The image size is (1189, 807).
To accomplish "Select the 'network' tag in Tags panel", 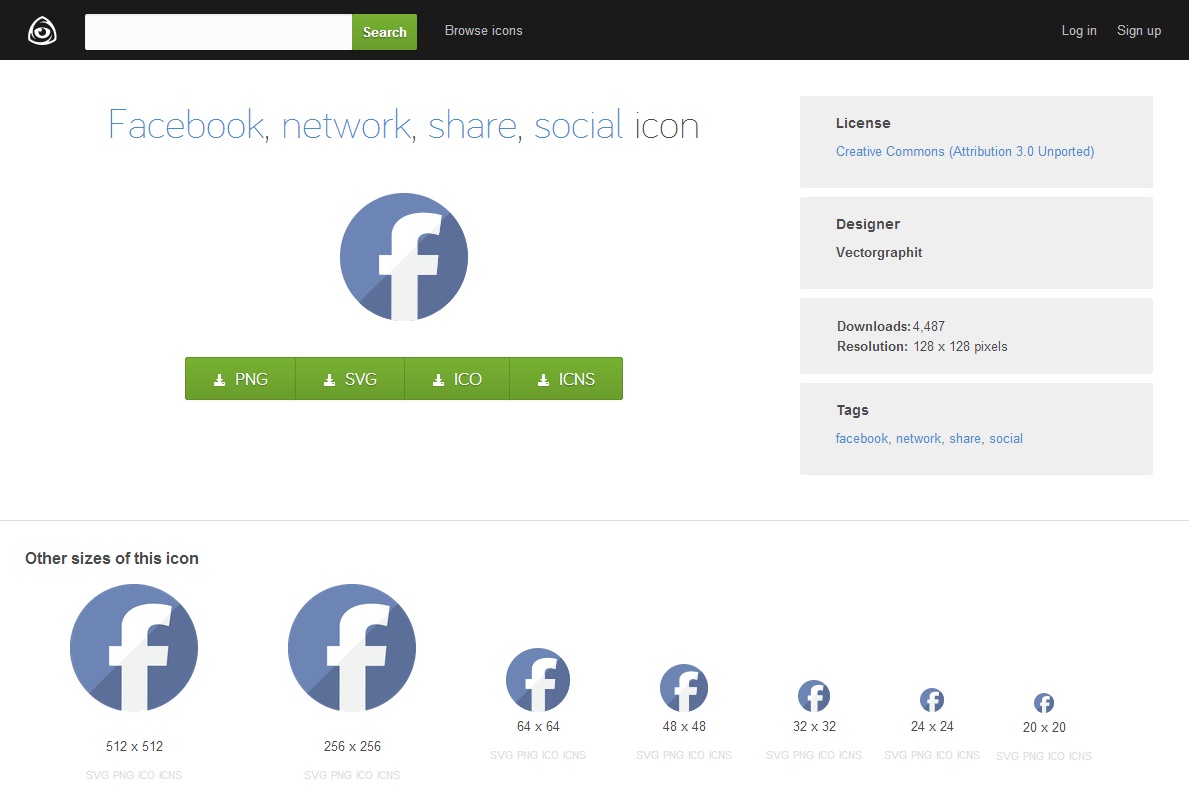I will click(918, 438).
